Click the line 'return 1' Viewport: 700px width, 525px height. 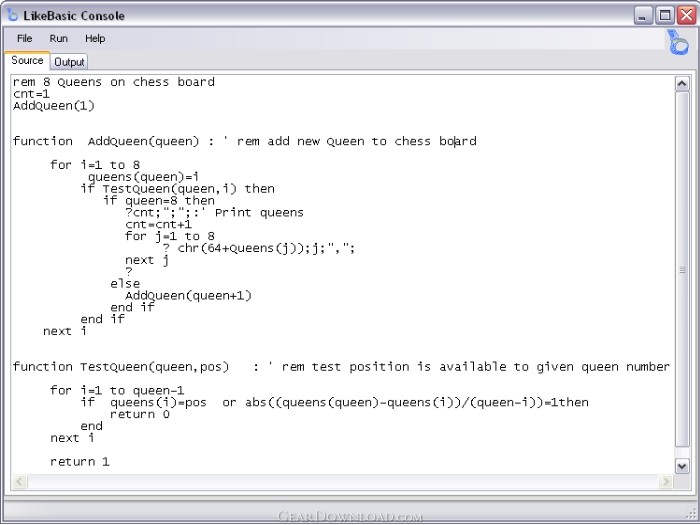[x=79, y=462]
